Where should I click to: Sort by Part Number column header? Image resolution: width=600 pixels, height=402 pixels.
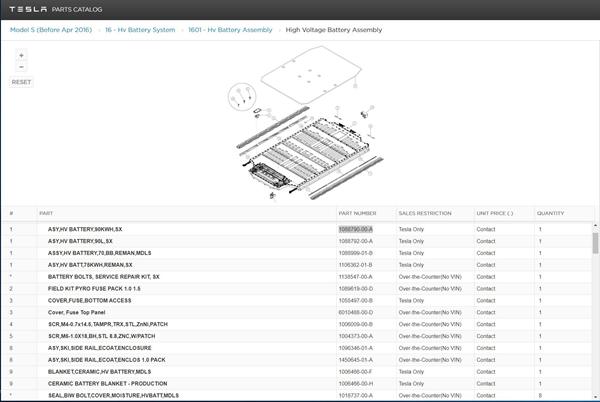pos(357,213)
